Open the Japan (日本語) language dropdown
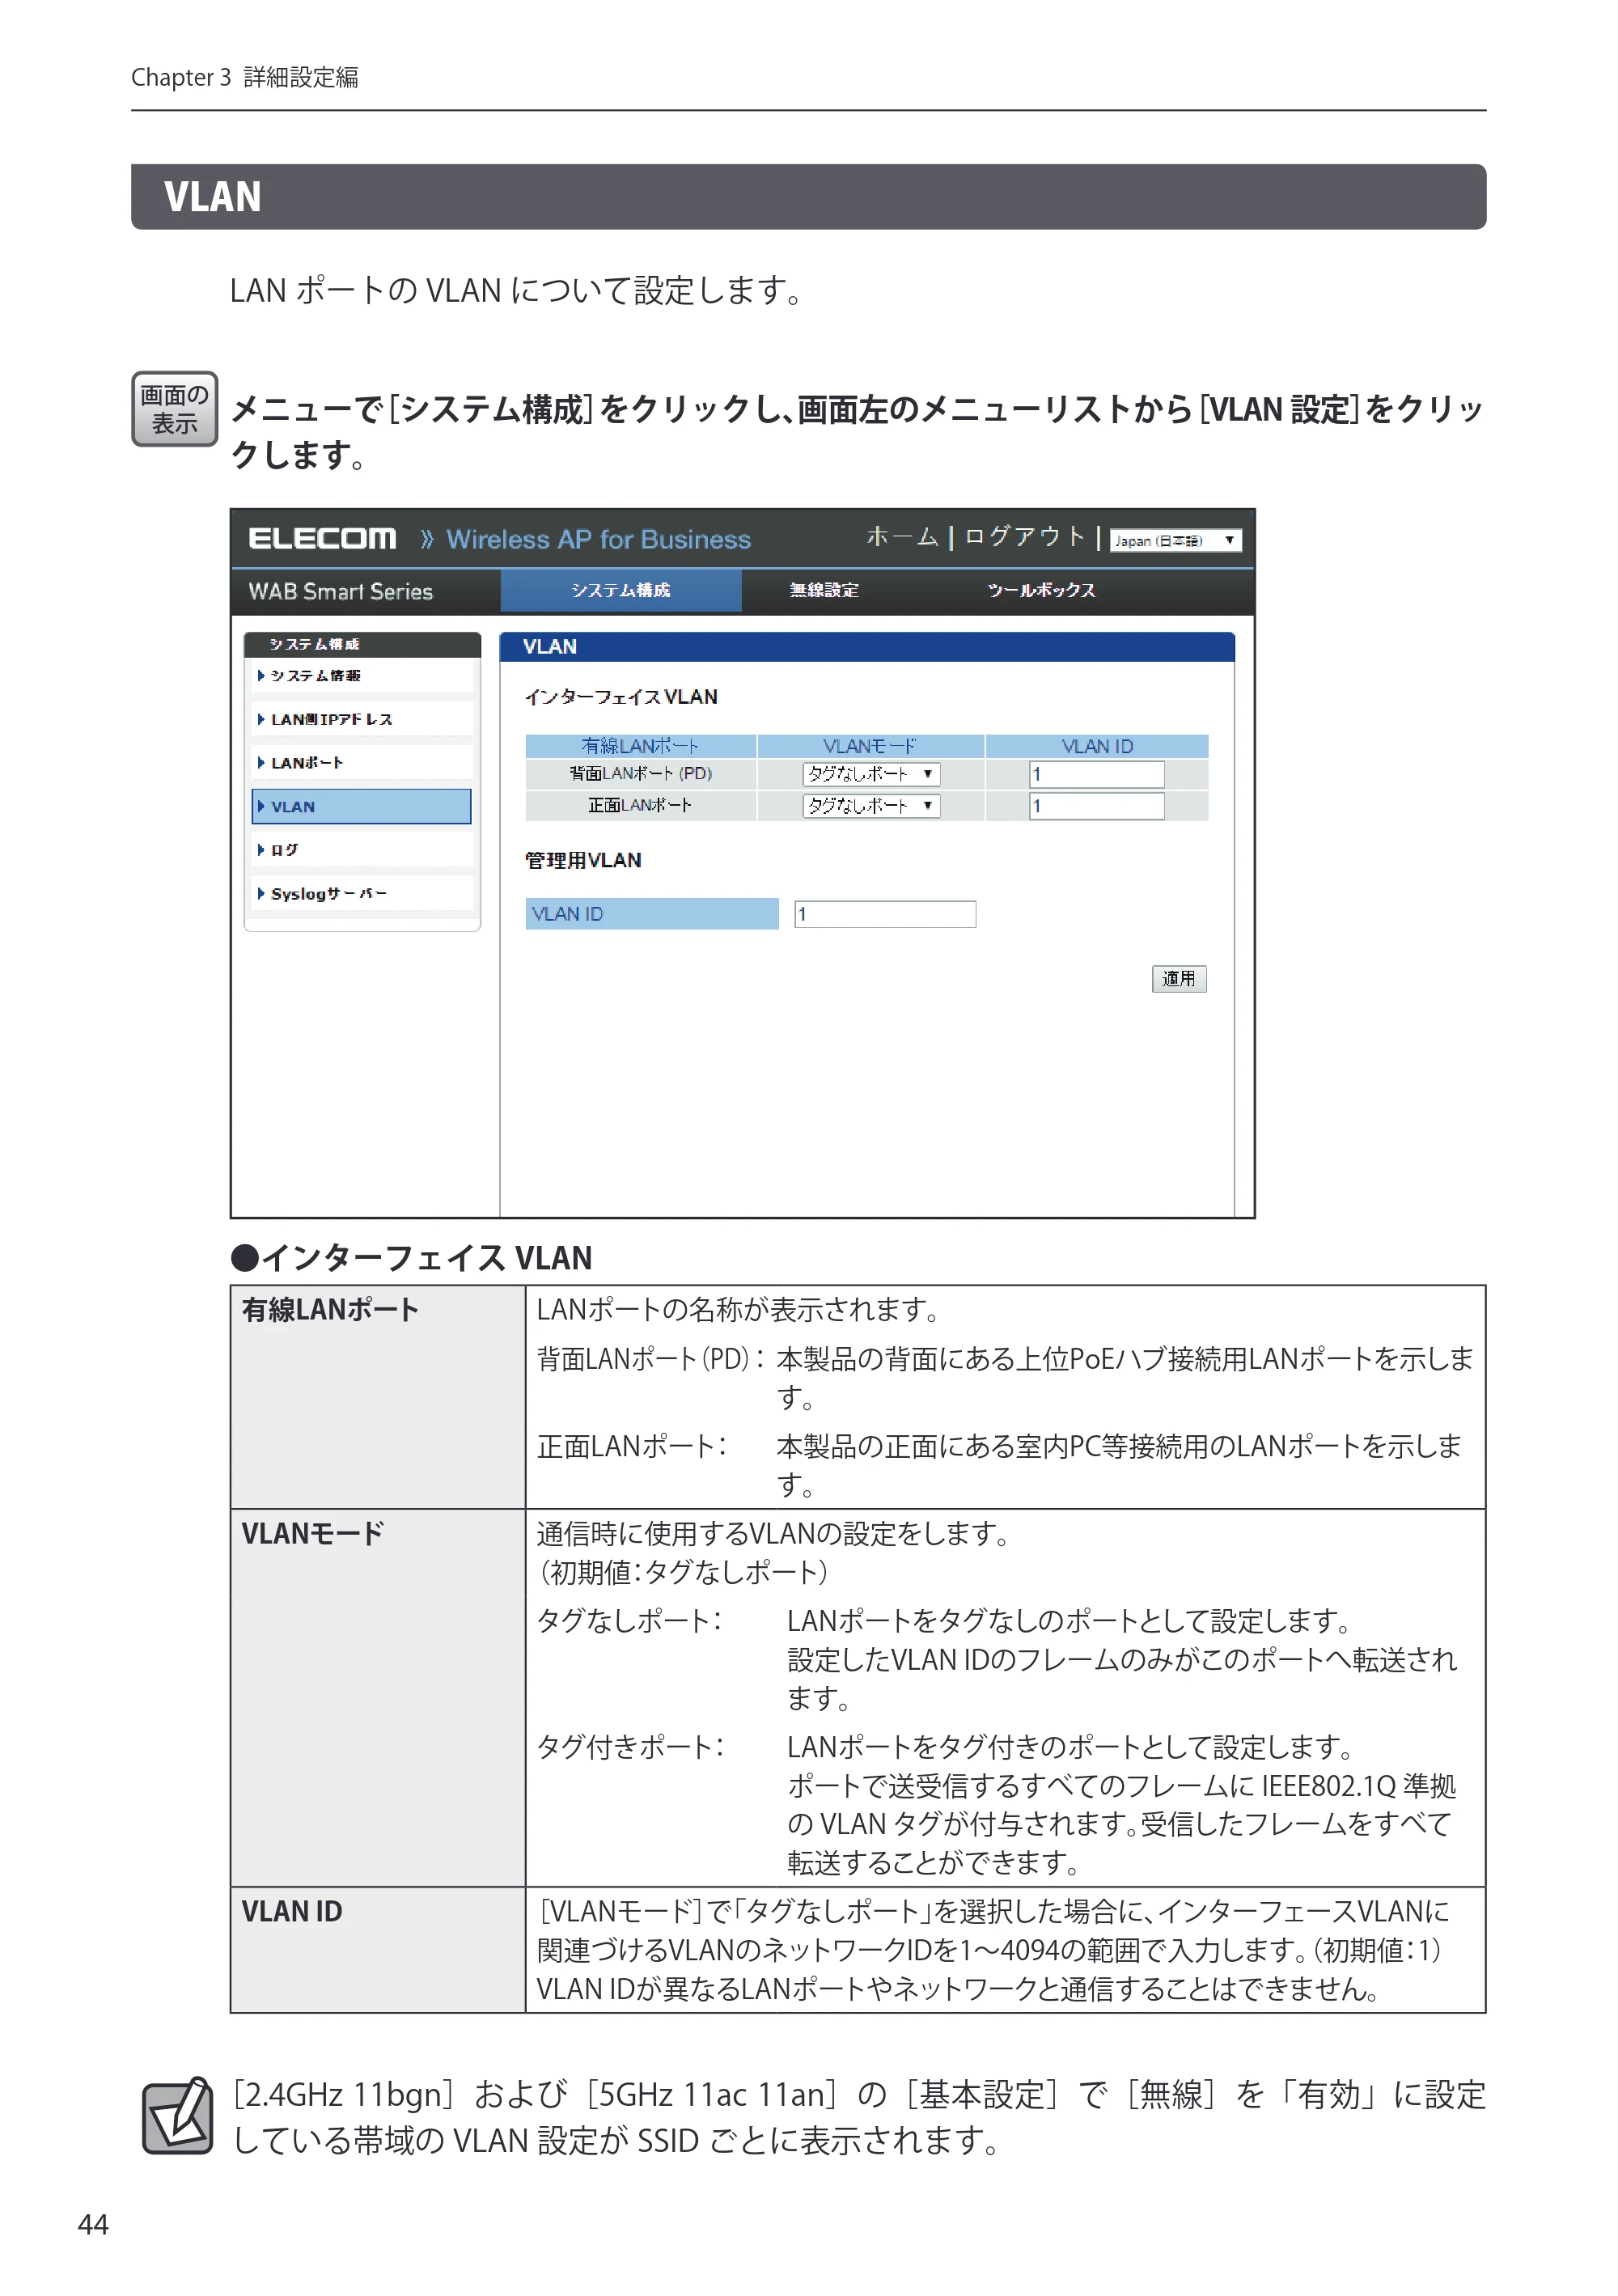This screenshot has height=2296, width=1618. [1175, 540]
